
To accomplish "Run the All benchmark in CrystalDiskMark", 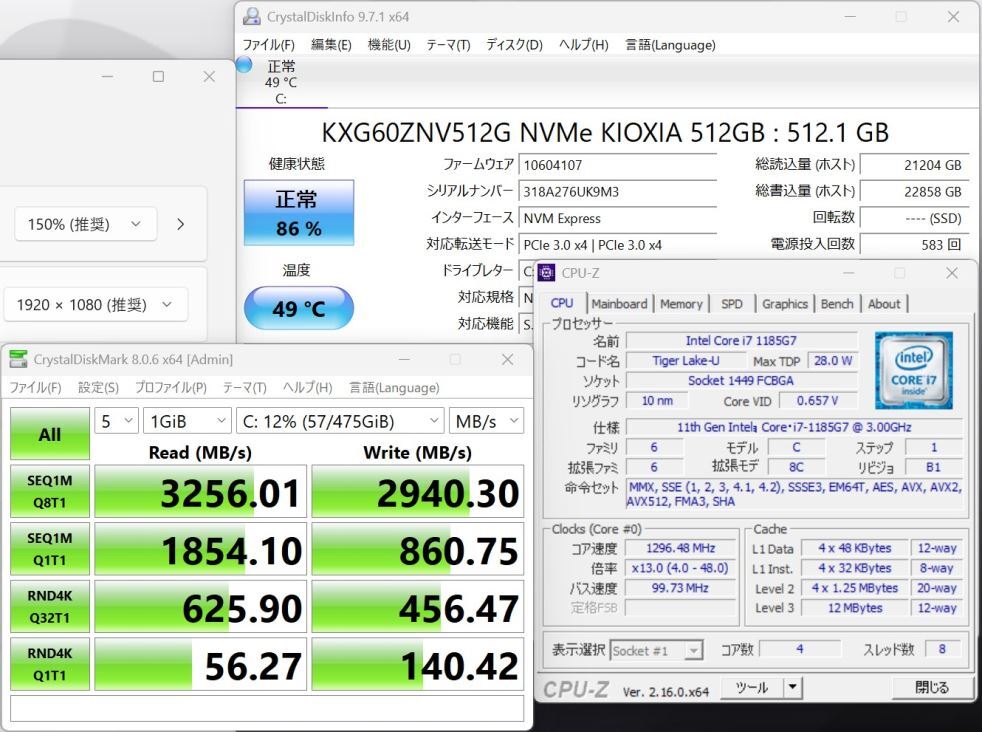I will [x=49, y=434].
